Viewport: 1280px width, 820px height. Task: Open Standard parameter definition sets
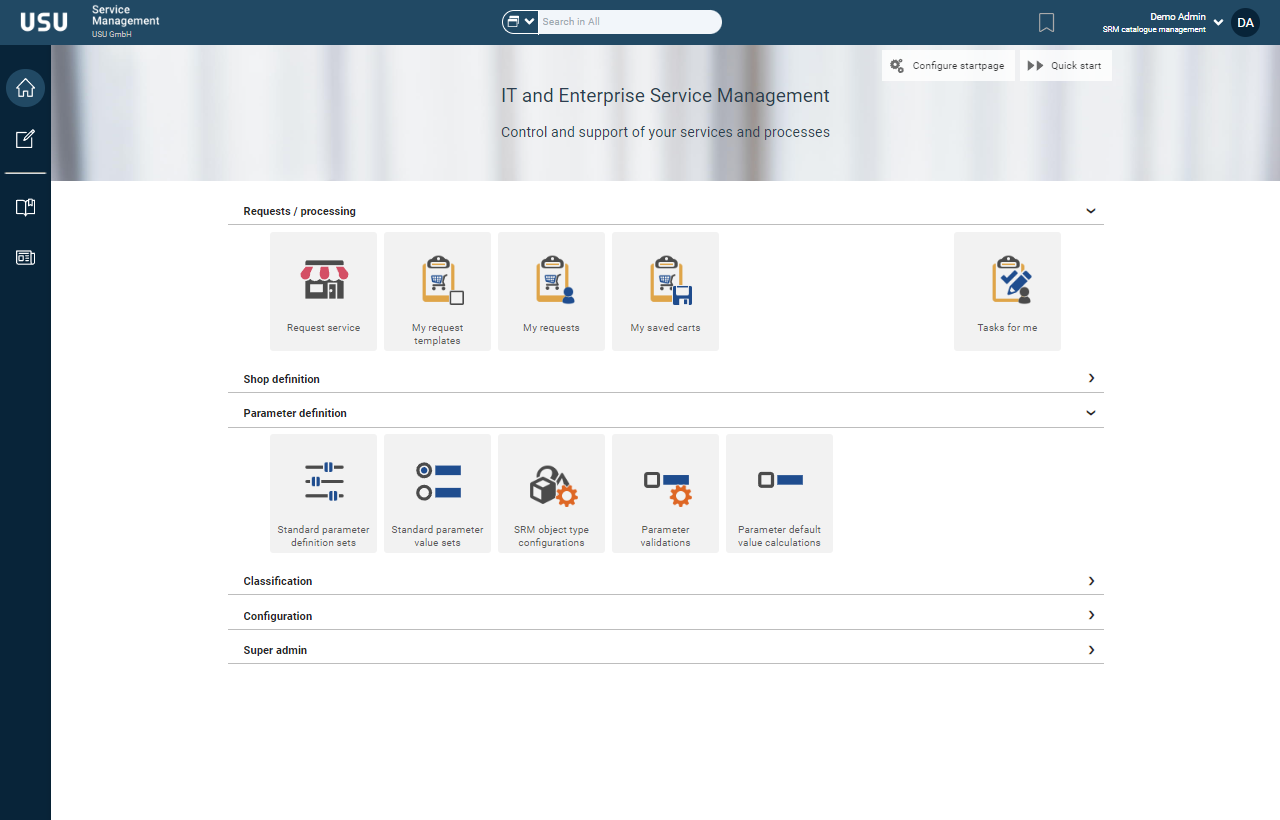(323, 493)
